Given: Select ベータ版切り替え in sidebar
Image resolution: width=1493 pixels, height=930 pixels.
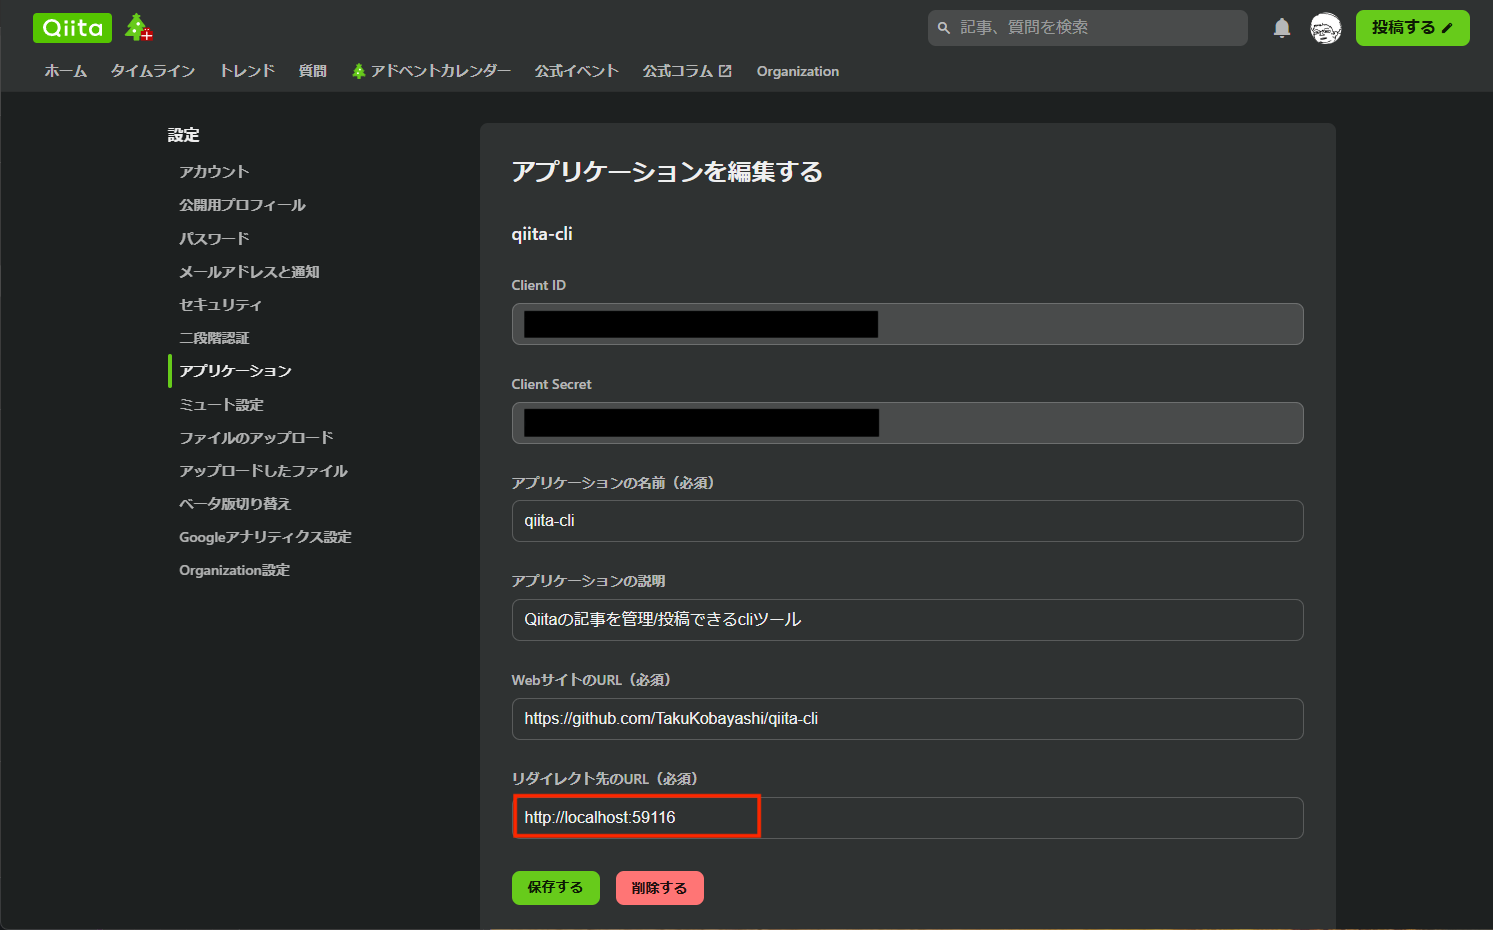Looking at the screenshot, I should point(235,503).
